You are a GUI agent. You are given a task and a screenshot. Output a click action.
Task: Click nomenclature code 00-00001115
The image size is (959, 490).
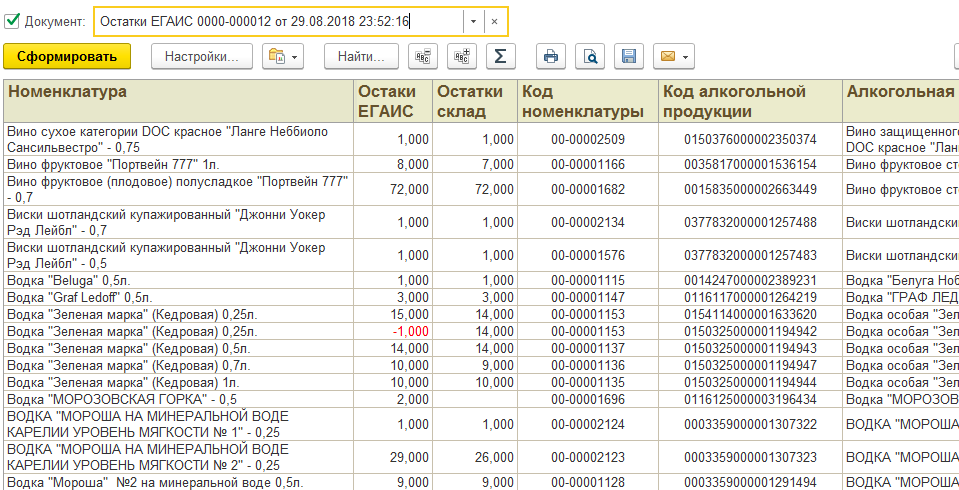588,281
